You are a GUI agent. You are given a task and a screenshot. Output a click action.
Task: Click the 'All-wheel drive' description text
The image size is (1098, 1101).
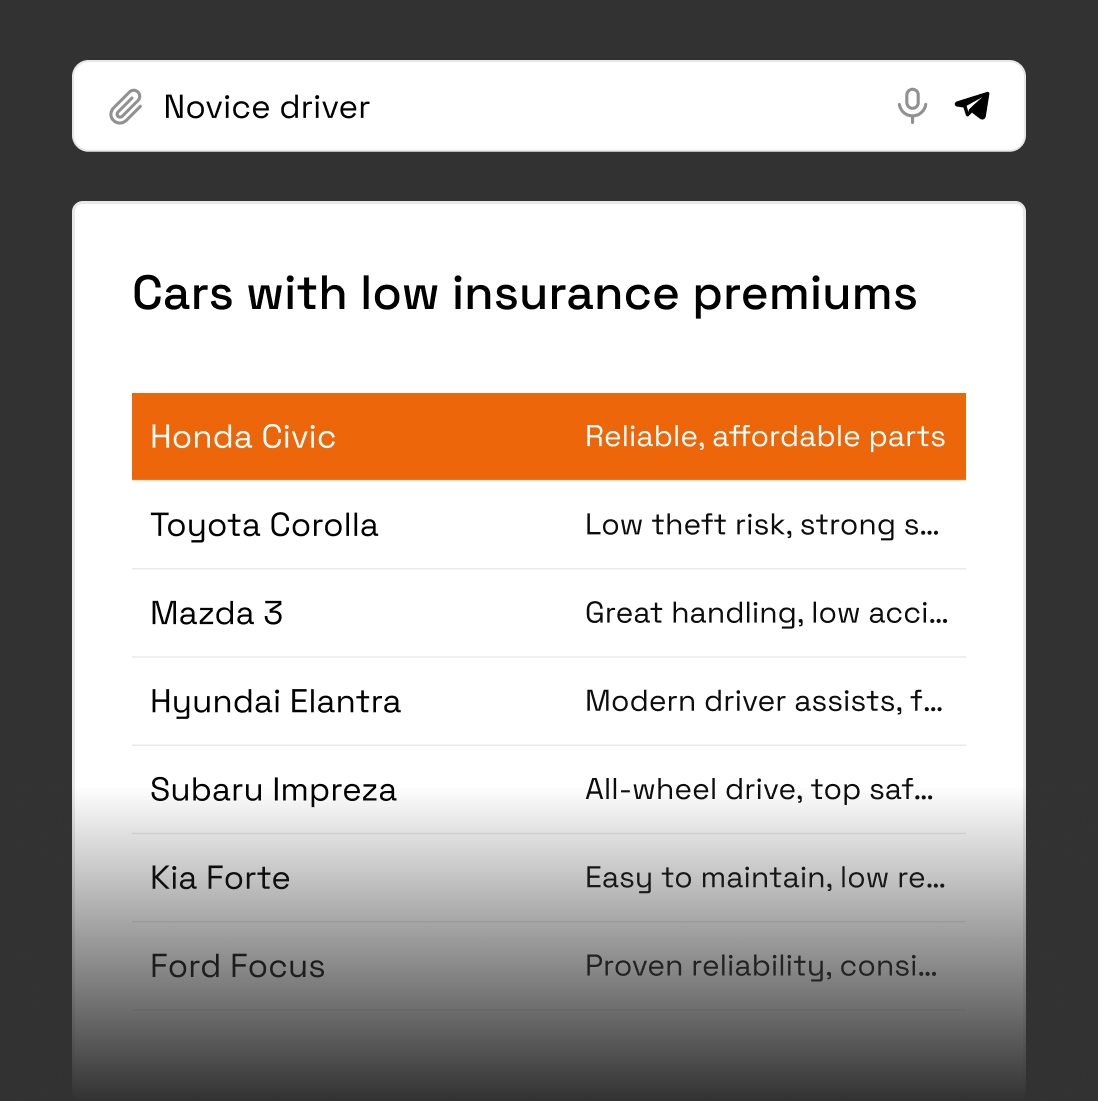[x=759, y=790]
